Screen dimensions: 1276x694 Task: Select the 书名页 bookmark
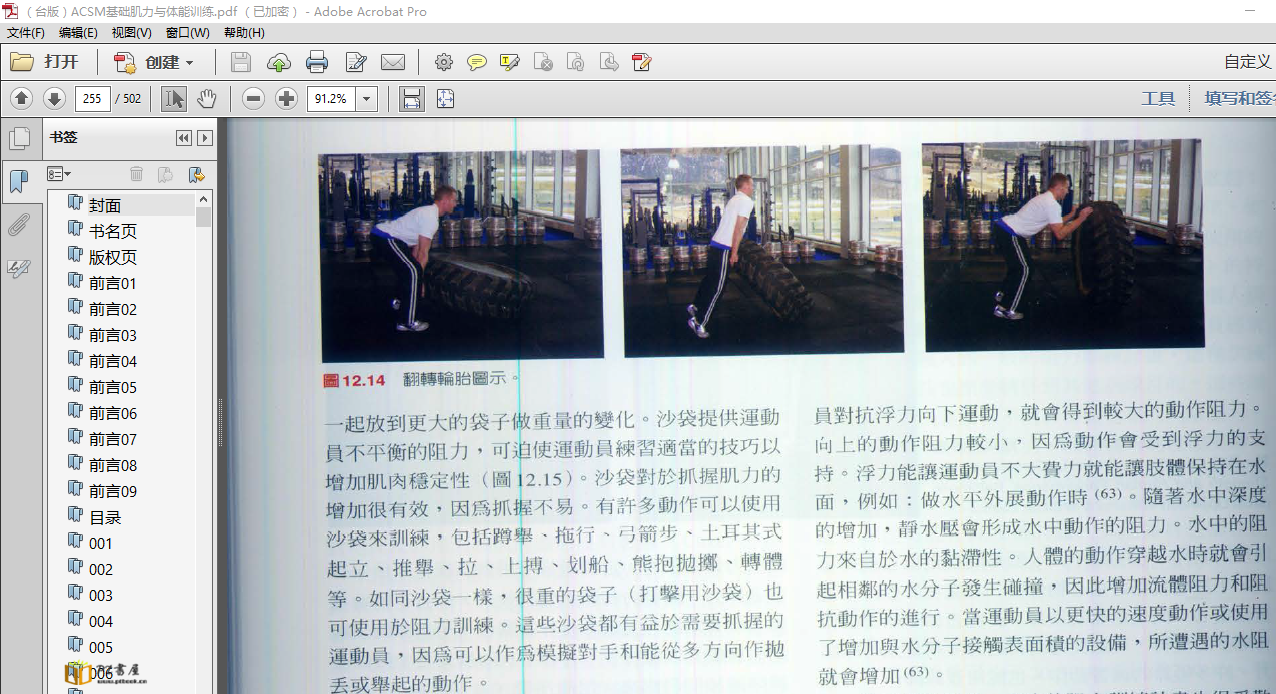click(x=113, y=231)
